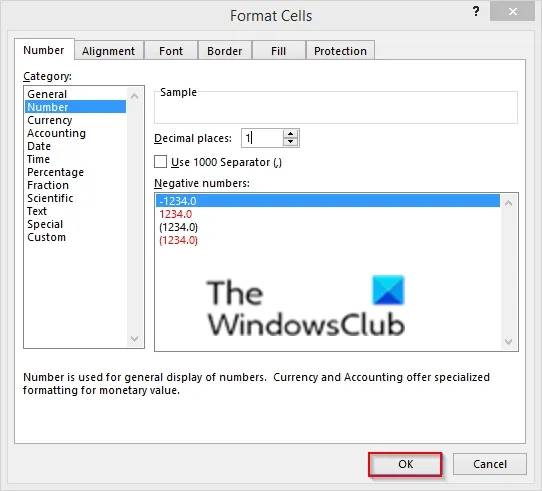Decrease decimal places with down spinner arrow
This screenshot has width=542, height=491.
(x=290, y=142)
